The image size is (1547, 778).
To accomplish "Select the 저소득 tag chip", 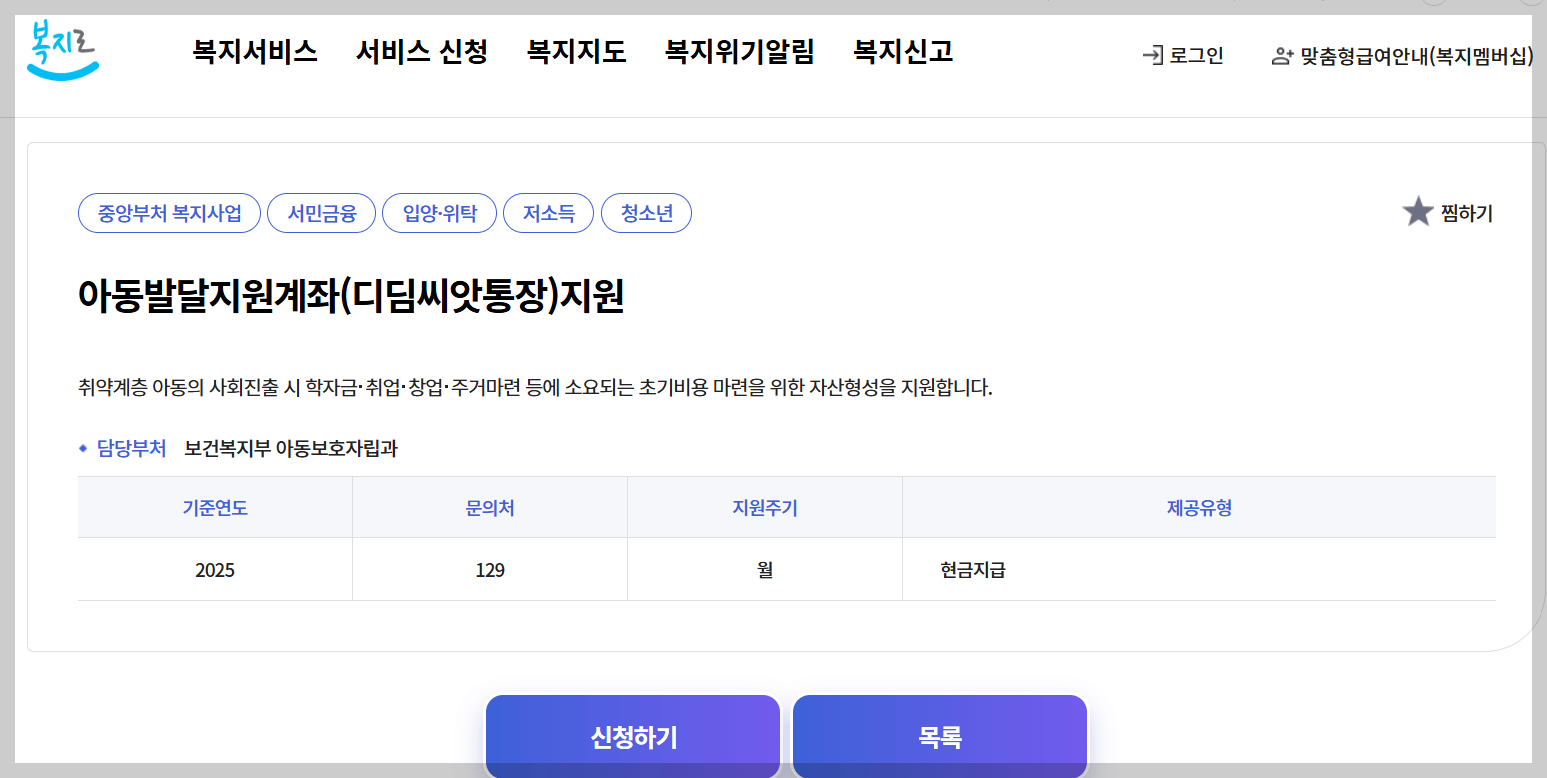I will 548,212.
